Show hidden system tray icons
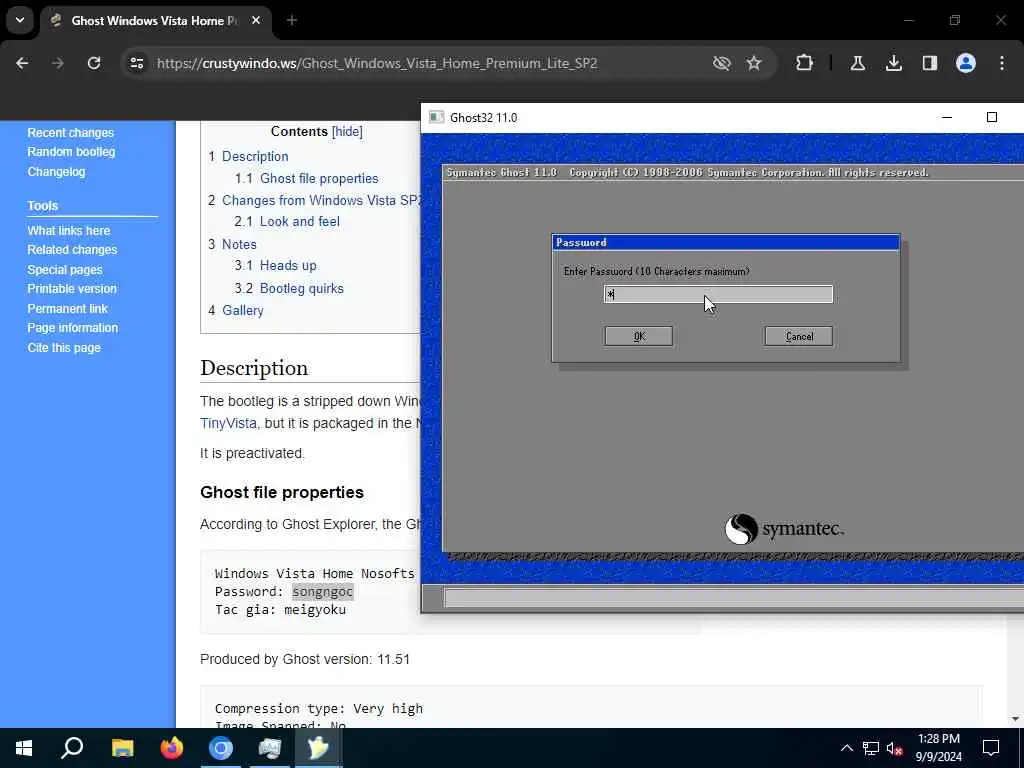This screenshot has height=768, width=1024. [x=846, y=748]
